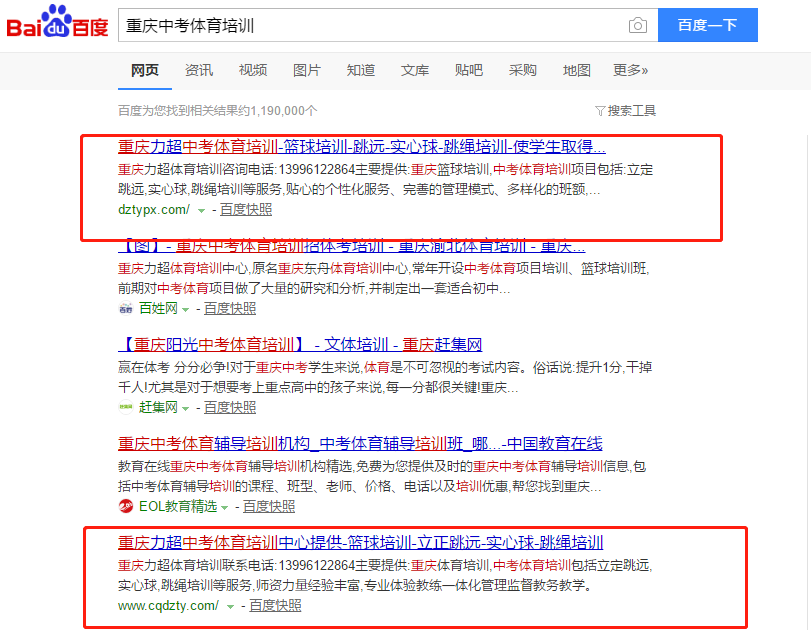
Task: Expand dropdown arrow next to dztypx.com/
Action: 201,211
